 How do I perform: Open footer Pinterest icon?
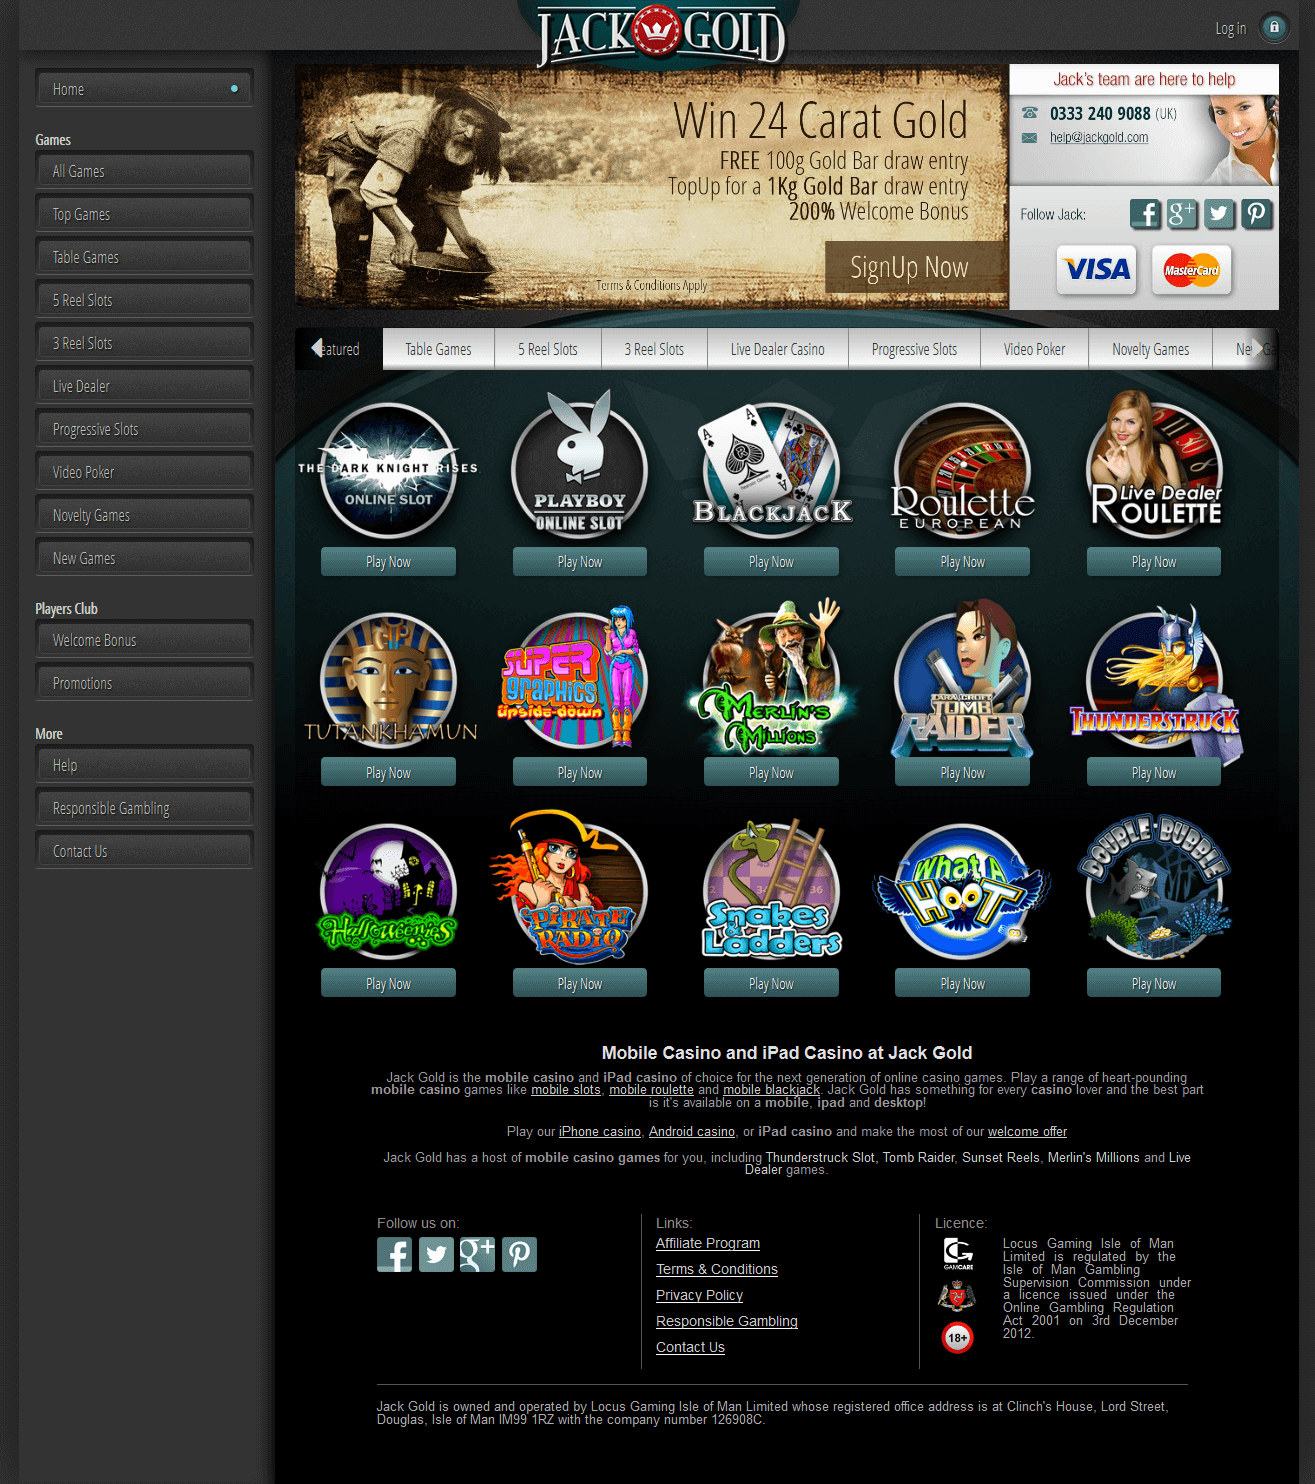(x=519, y=1254)
